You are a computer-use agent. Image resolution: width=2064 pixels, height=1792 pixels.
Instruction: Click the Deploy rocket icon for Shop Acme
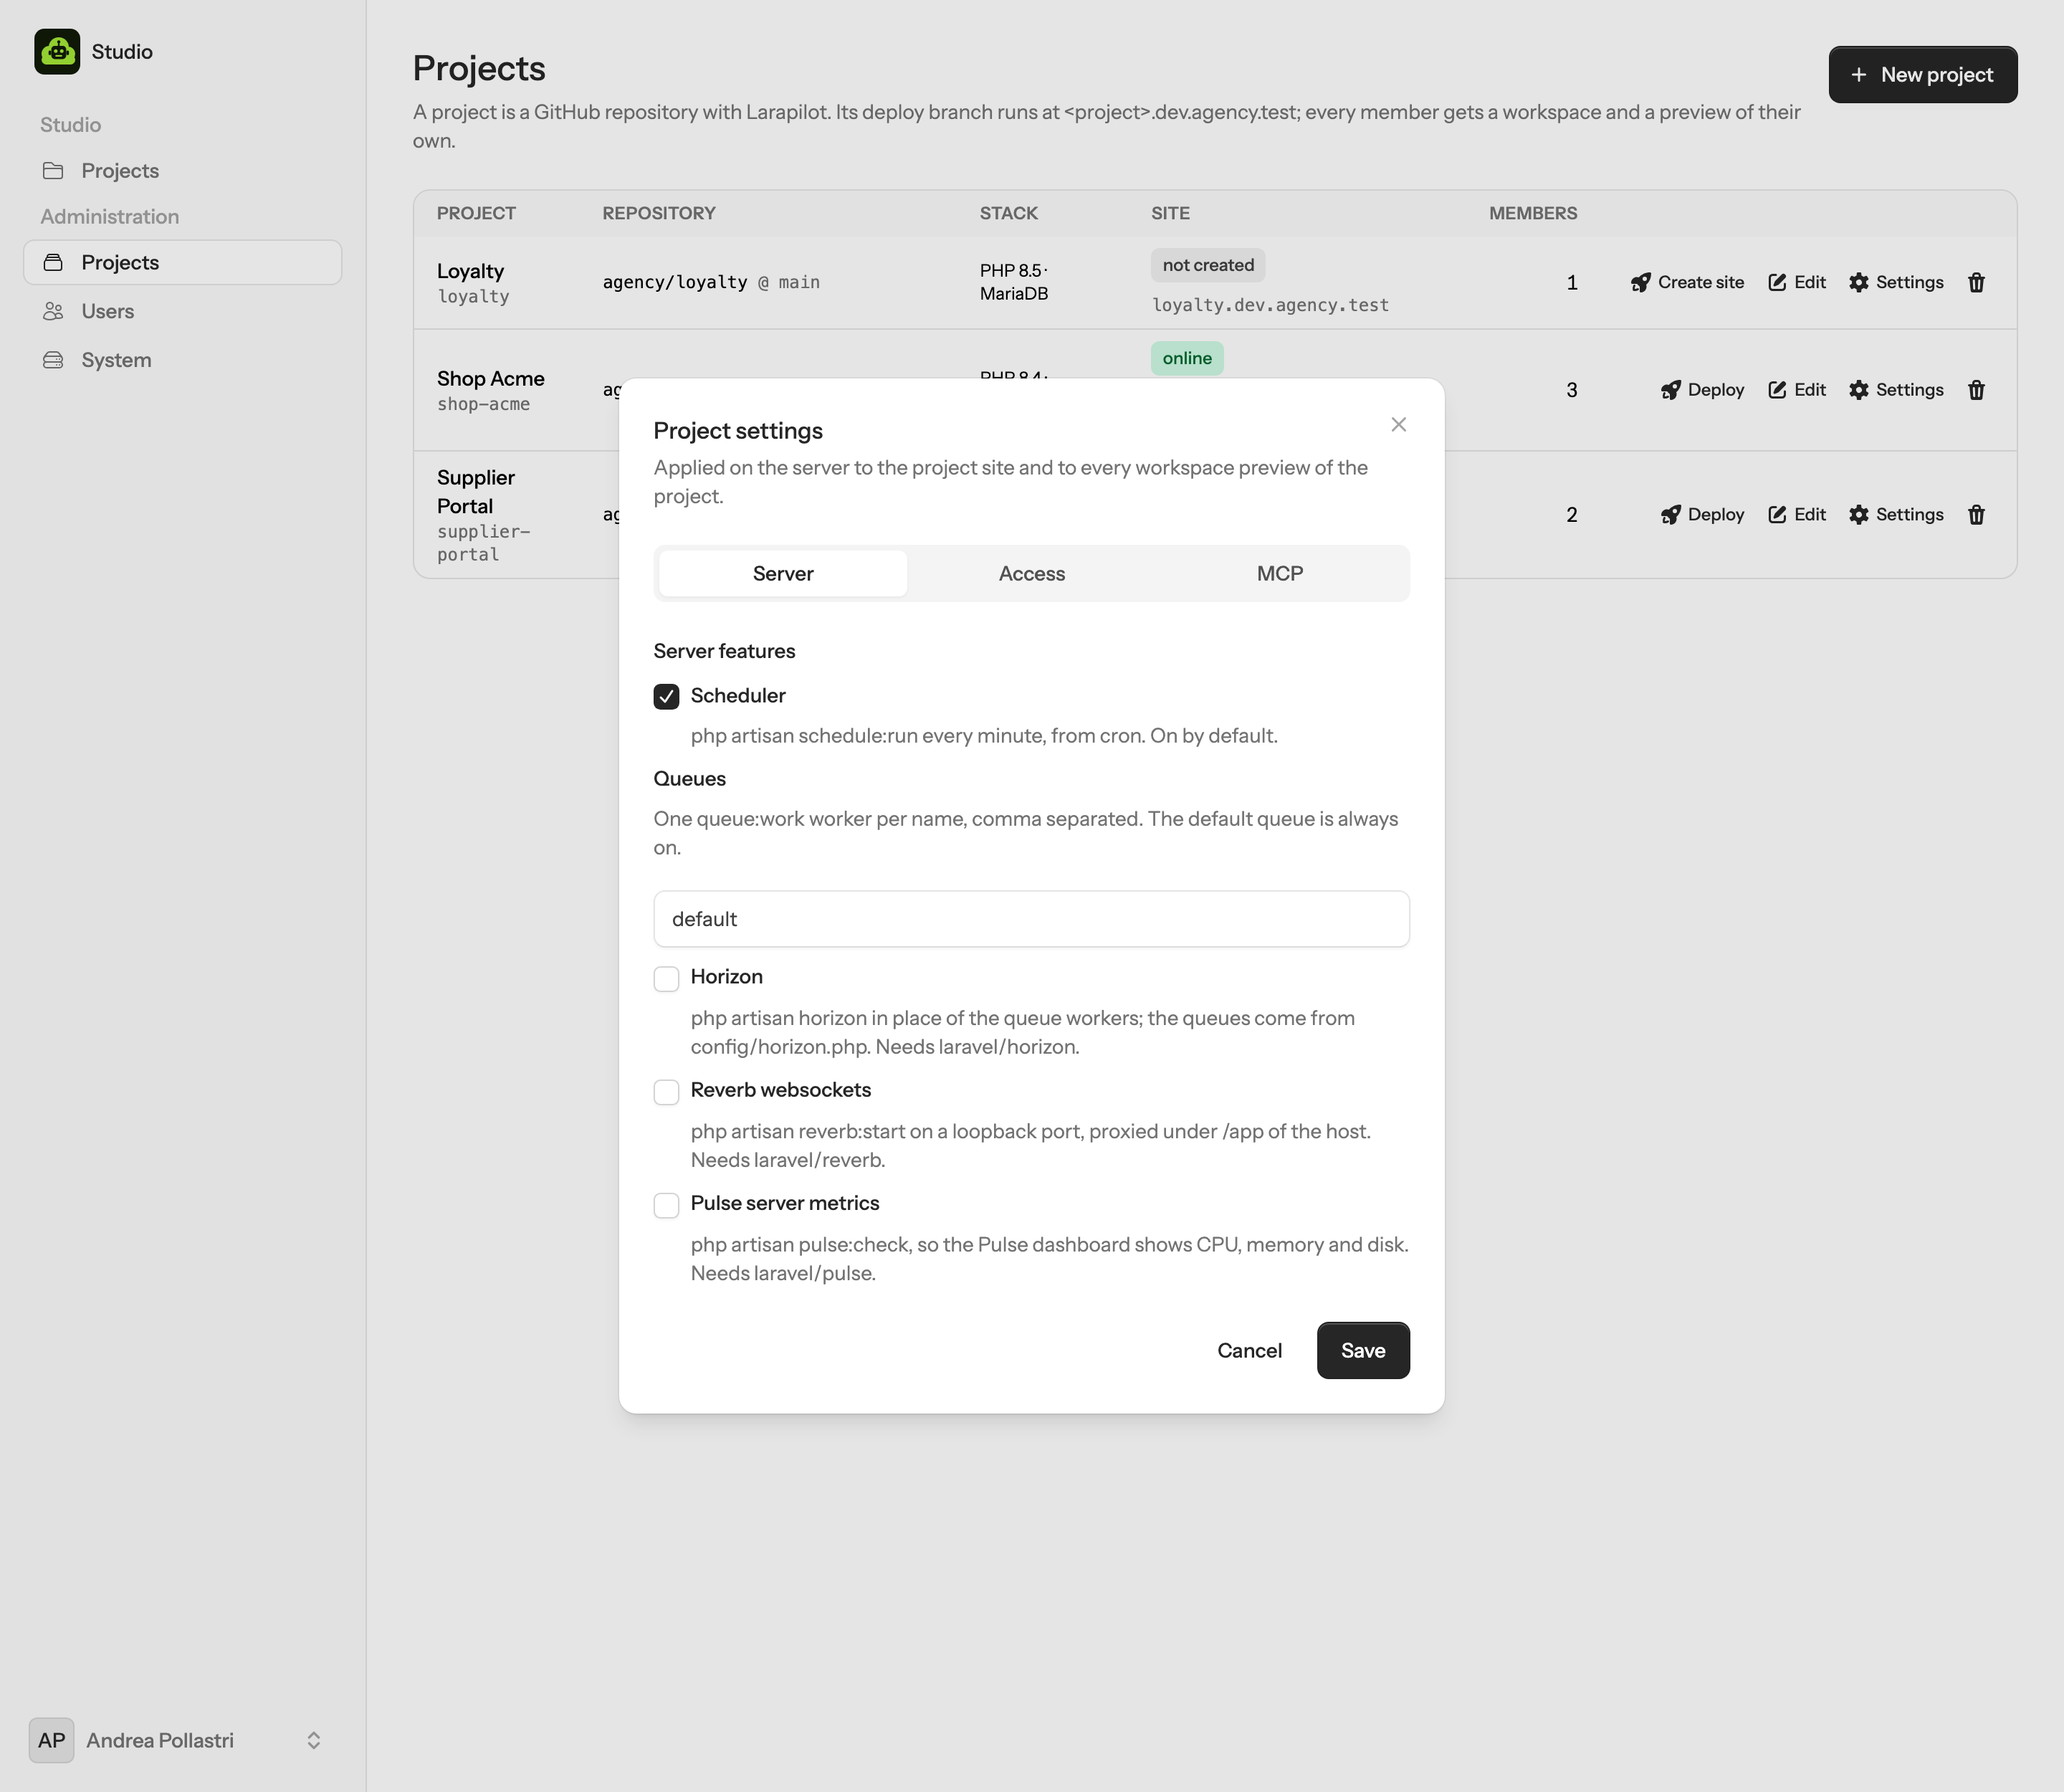[1670, 390]
